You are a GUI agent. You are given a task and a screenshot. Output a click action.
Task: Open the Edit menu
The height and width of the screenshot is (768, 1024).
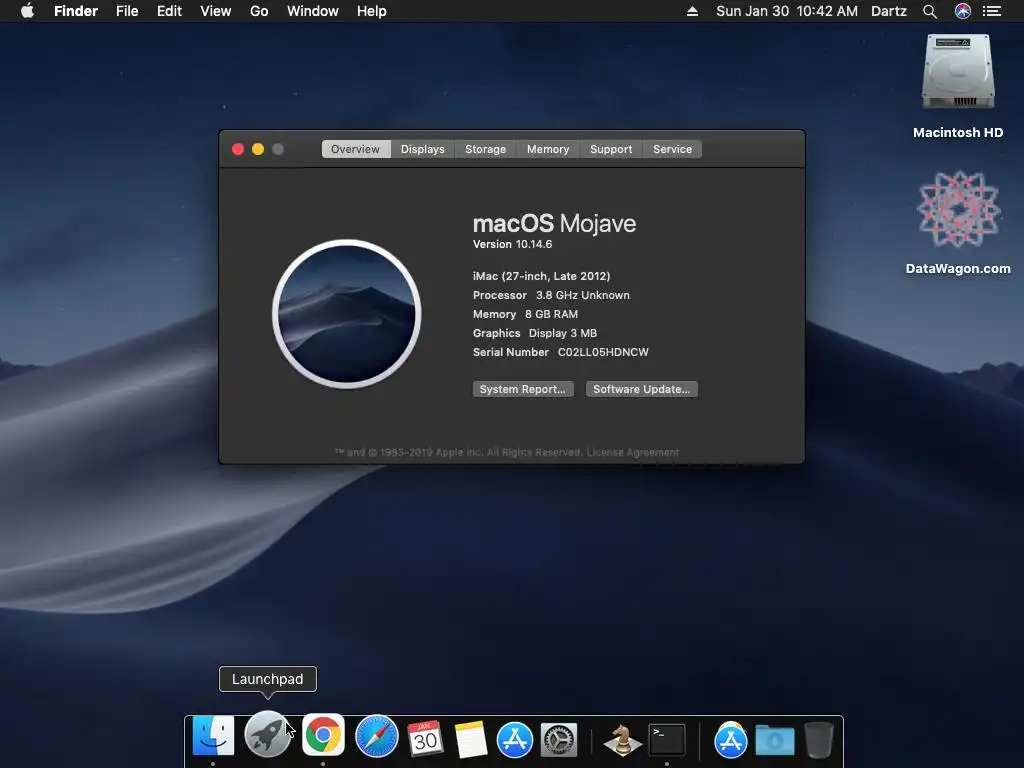point(169,11)
